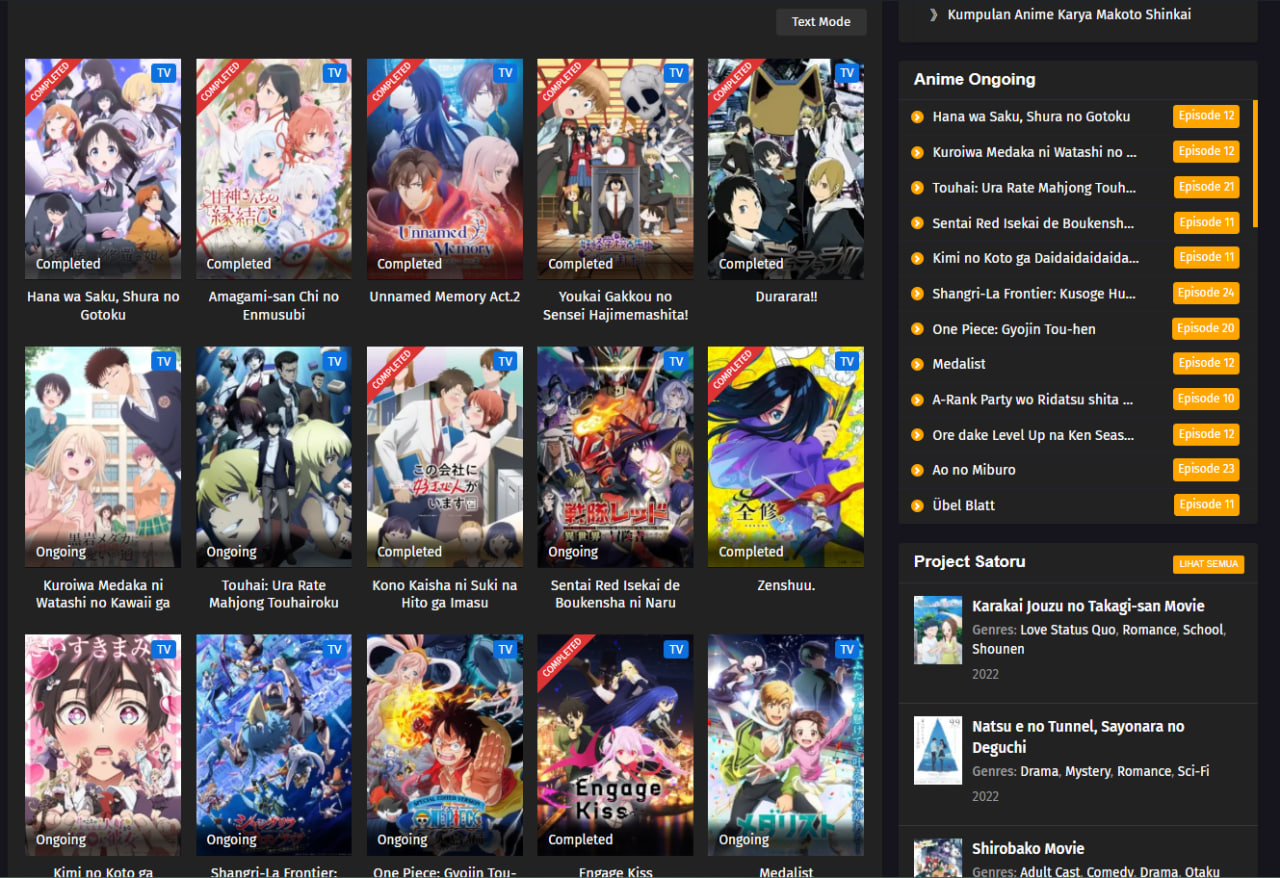Image resolution: width=1280 pixels, height=878 pixels.
Task: Click the Durarara!! title link under its poster
Action: click(x=786, y=297)
